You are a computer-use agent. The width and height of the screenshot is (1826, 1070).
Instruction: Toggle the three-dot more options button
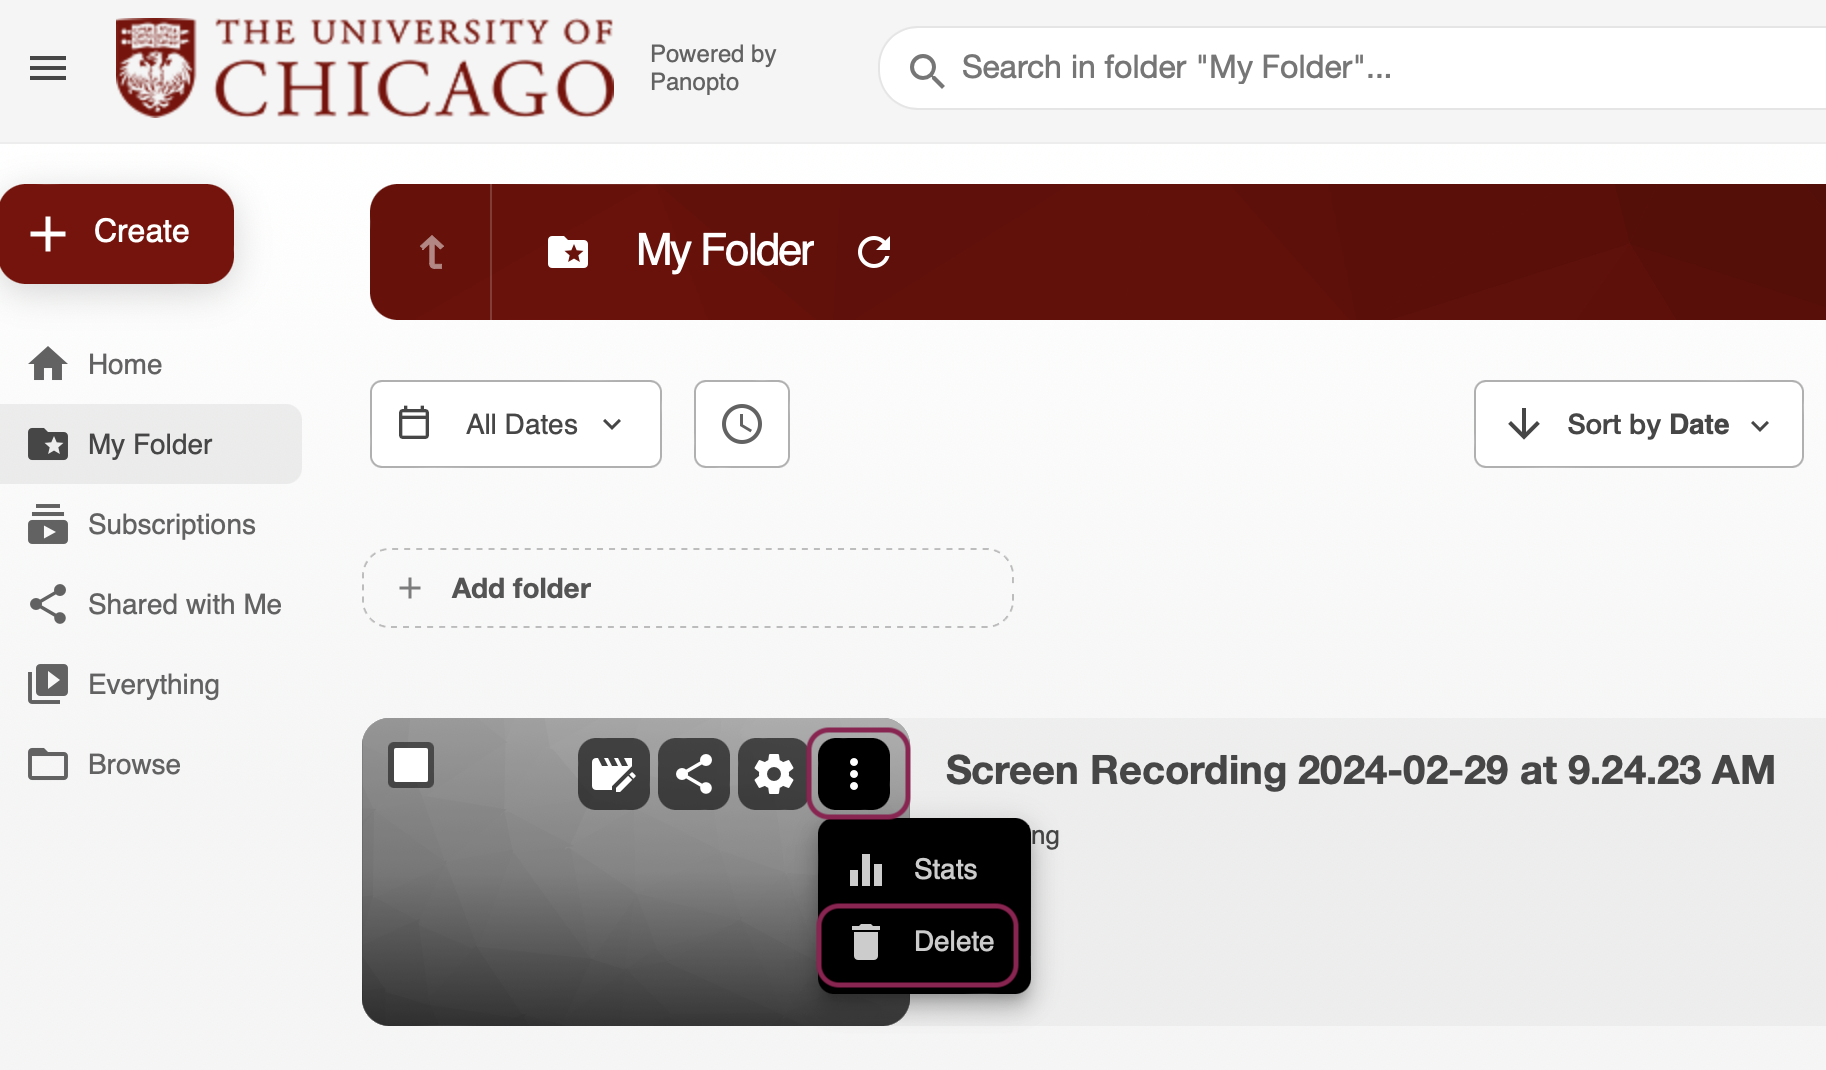click(x=854, y=774)
